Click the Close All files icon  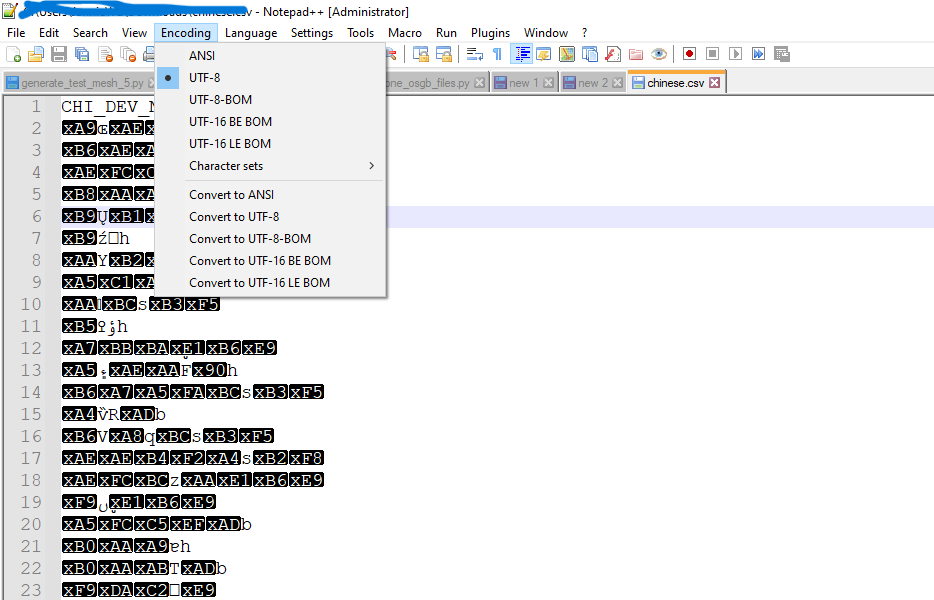(x=128, y=55)
